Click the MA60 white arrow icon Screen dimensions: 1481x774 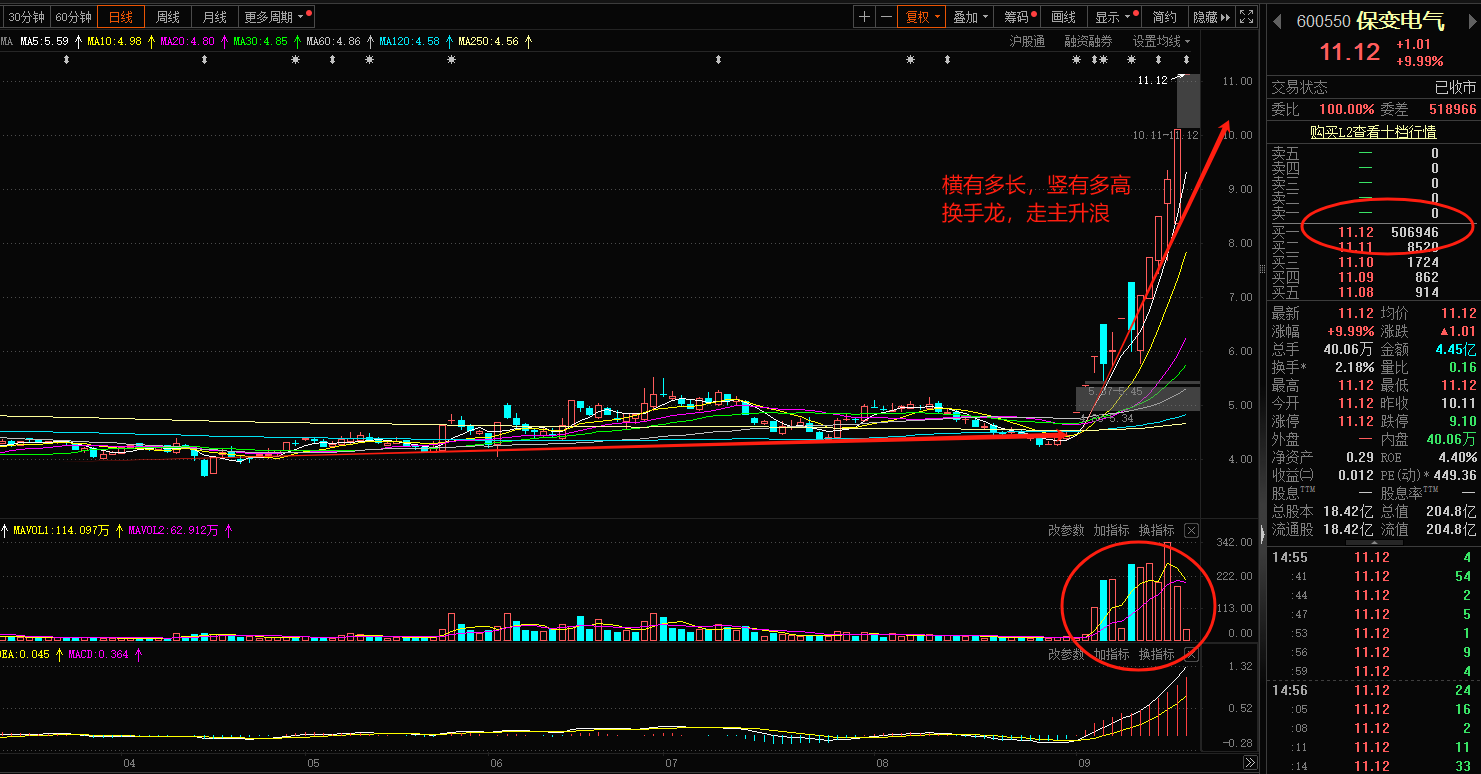[x=369, y=42]
